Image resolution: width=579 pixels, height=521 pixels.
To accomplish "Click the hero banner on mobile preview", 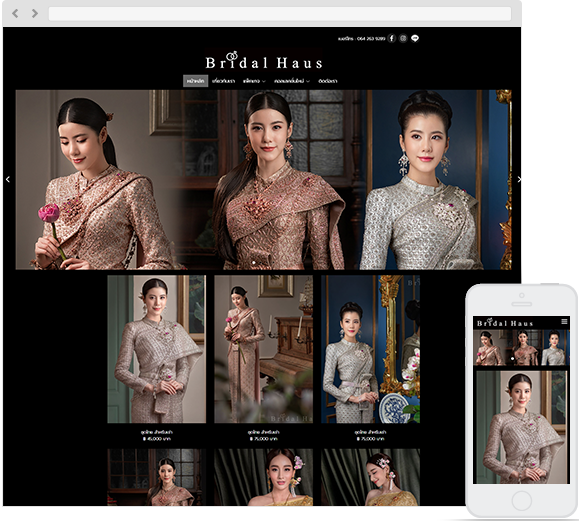I will (x=521, y=347).
